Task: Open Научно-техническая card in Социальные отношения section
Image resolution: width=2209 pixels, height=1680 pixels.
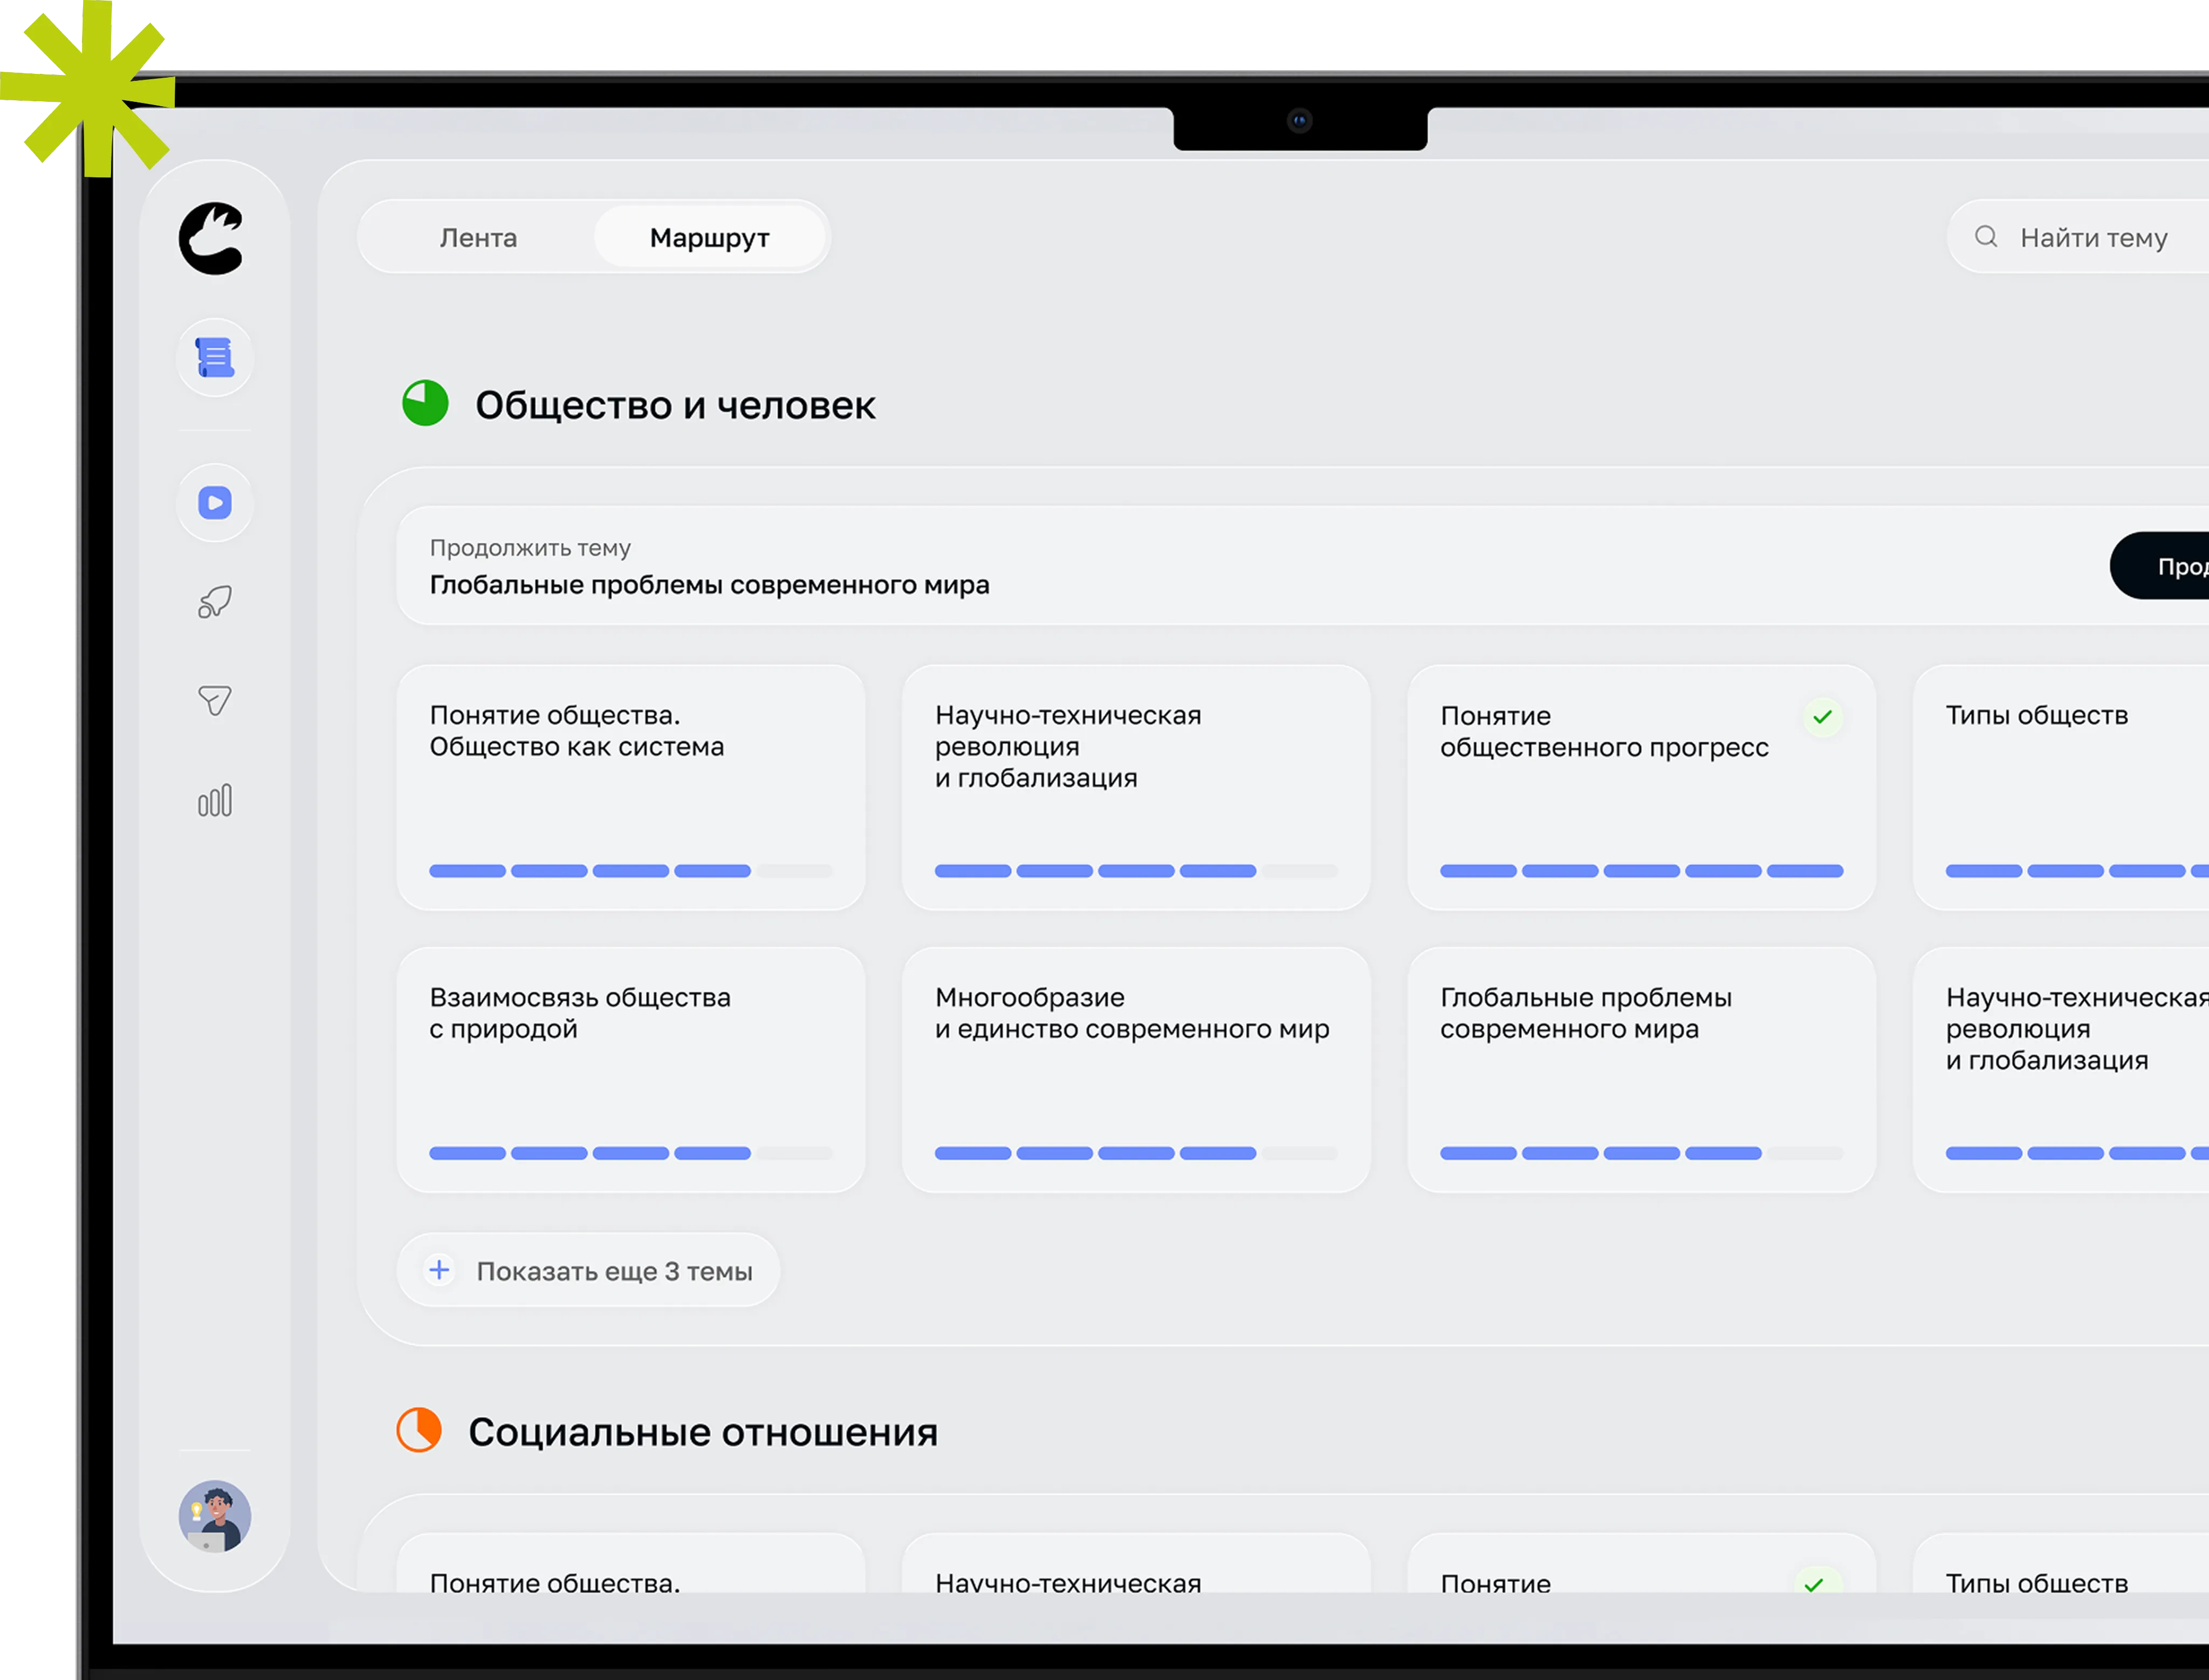Action: click(x=1136, y=1562)
